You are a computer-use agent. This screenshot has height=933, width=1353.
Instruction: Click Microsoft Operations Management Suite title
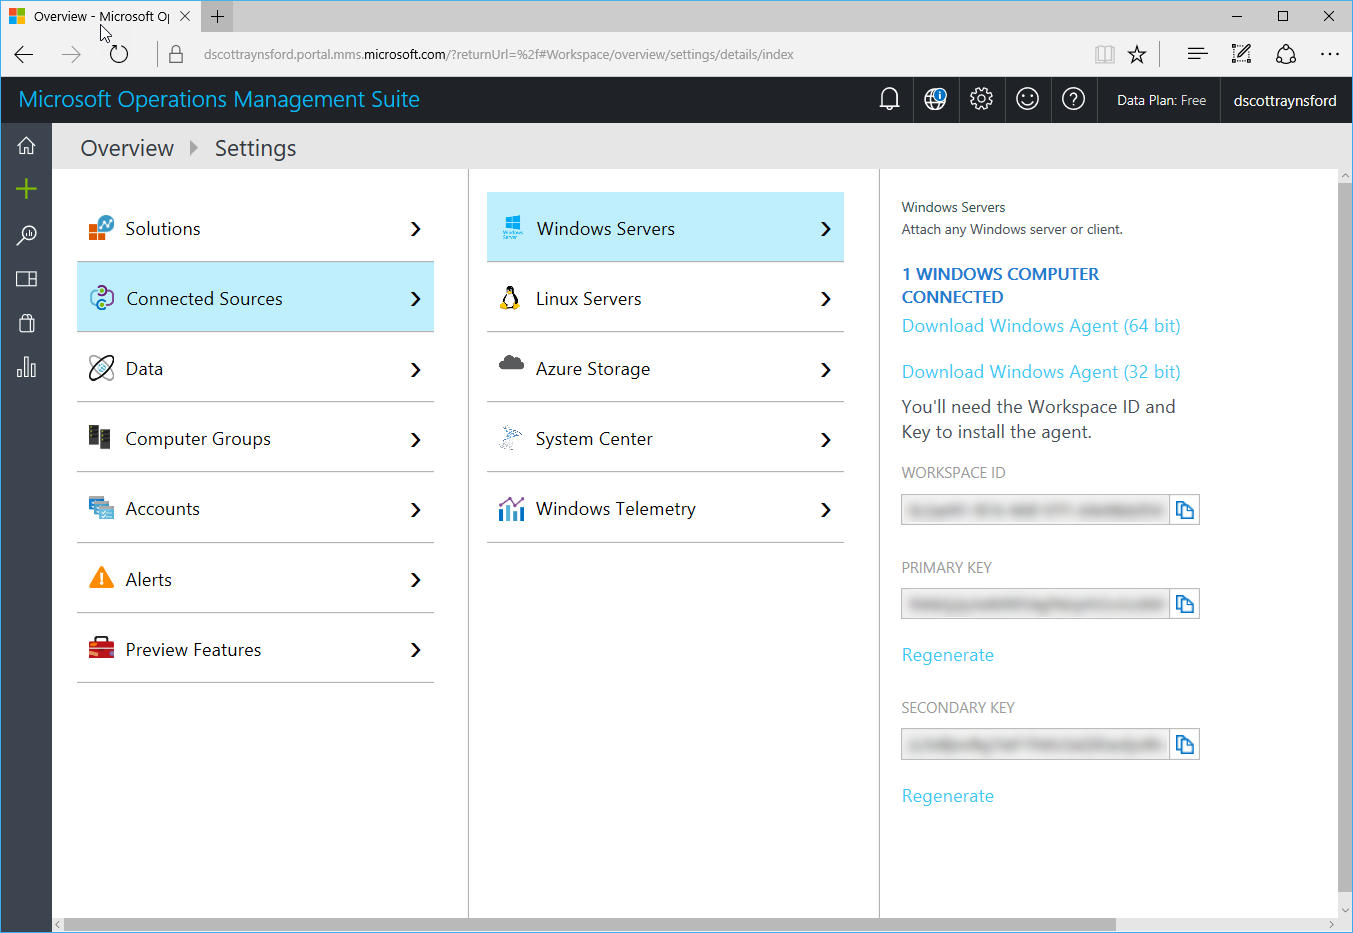[219, 99]
